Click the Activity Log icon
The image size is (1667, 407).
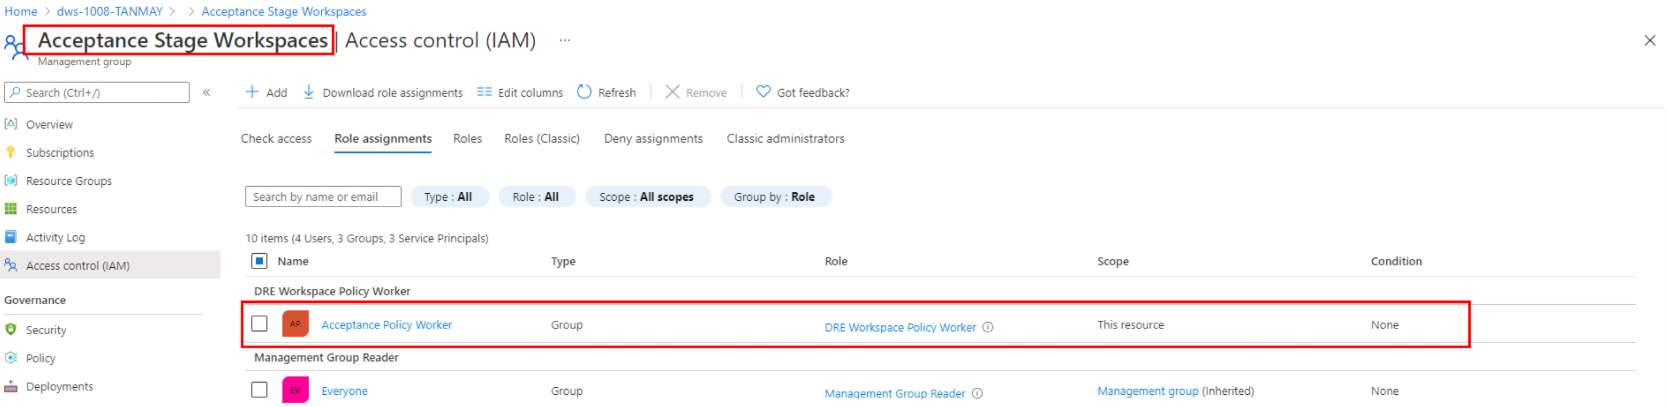pyautogui.click(x=11, y=237)
